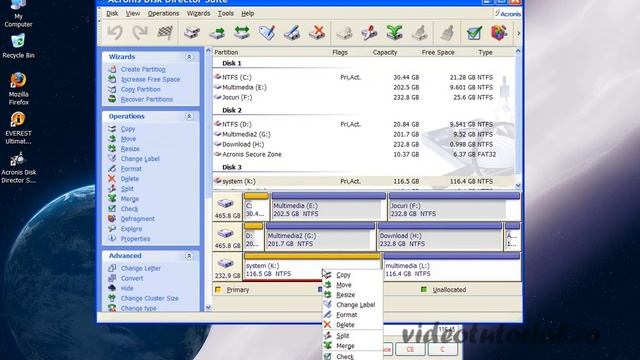Open the Recycle Bin desktop icon

point(18,46)
